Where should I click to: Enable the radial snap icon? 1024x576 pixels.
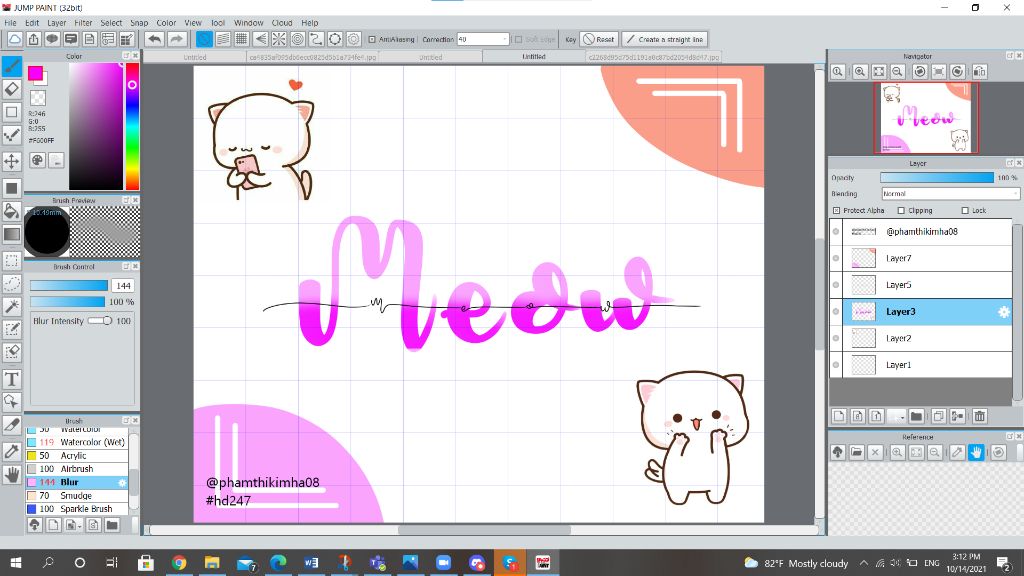[279, 39]
